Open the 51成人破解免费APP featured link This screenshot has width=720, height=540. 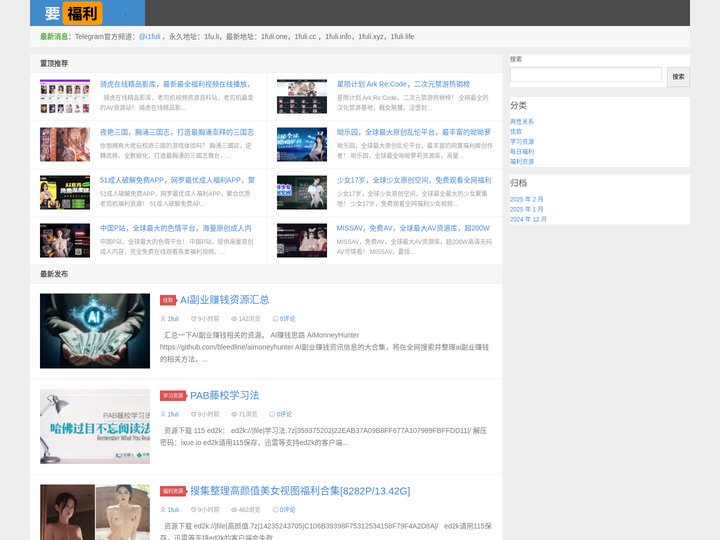coord(177,180)
